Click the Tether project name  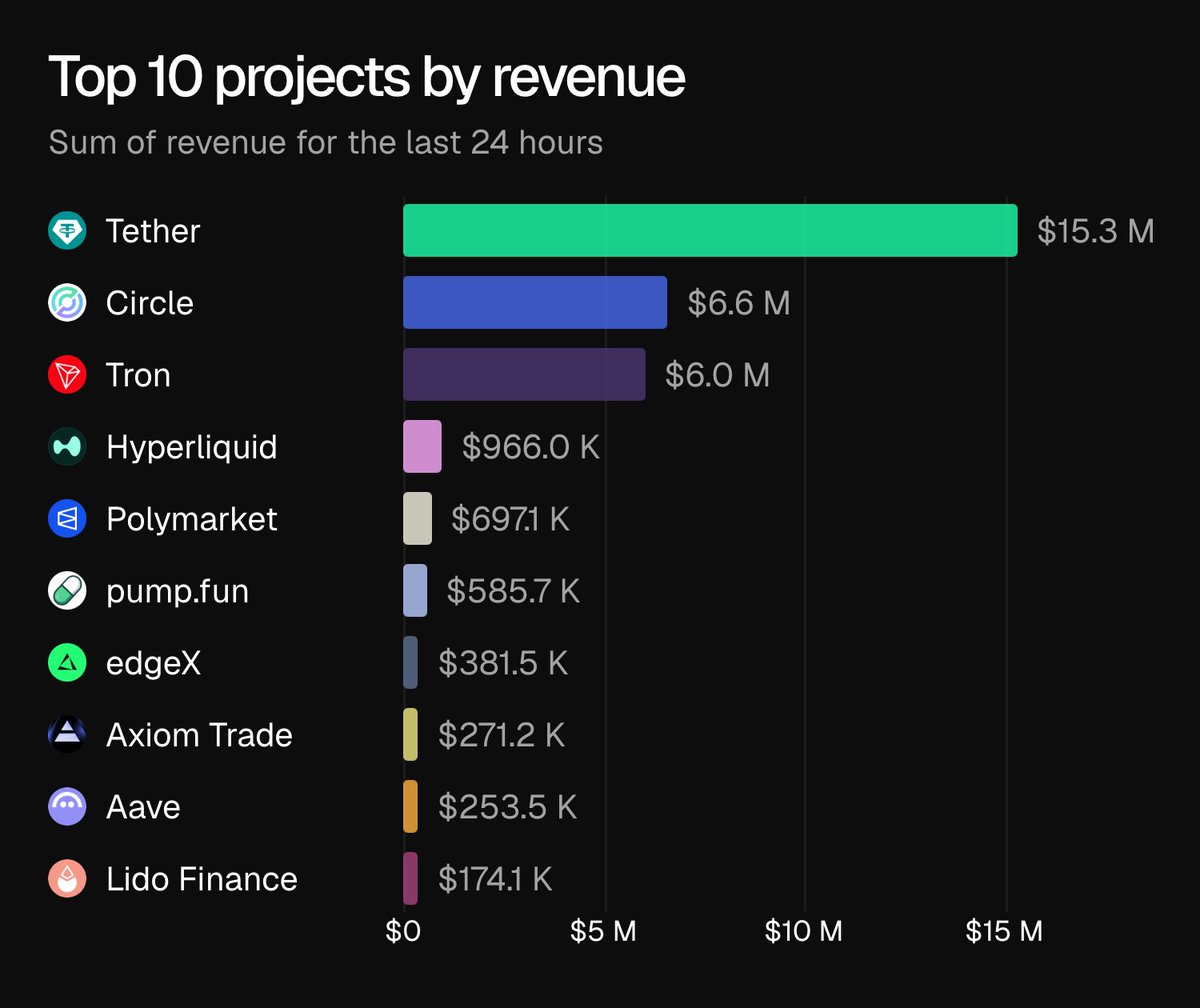153,231
